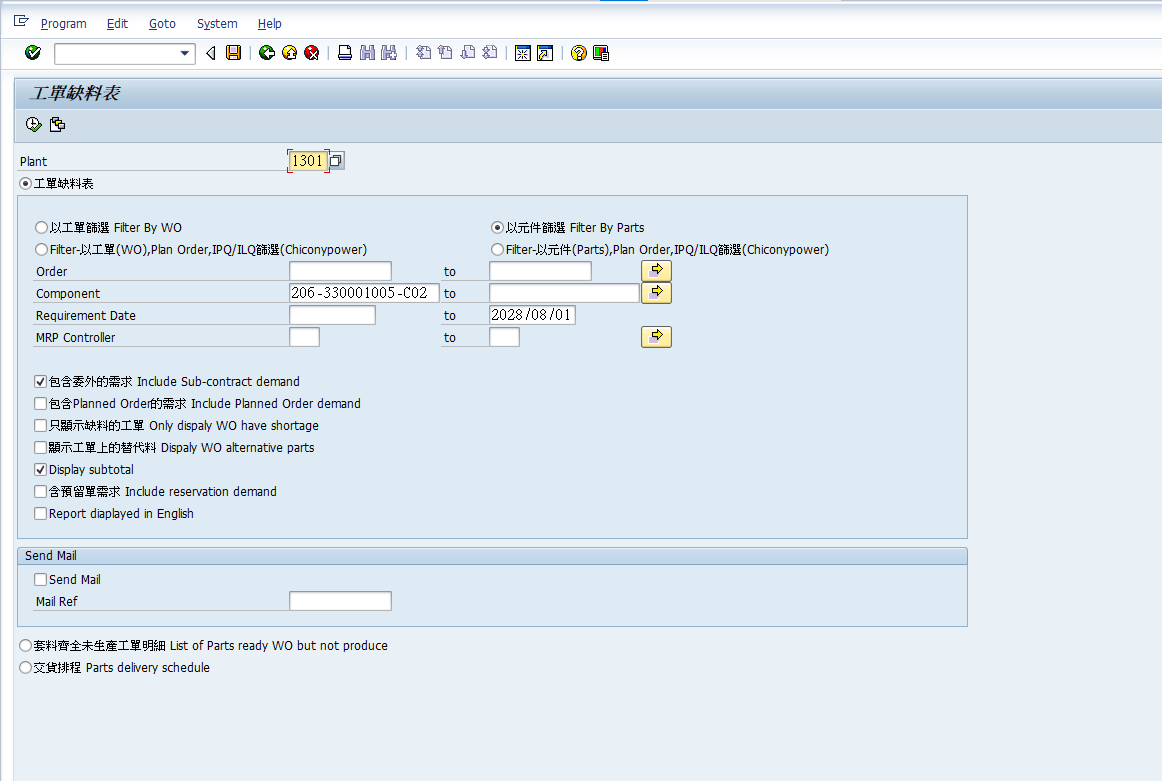This screenshot has height=781, width=1162.
Task: Enable Include Planned Order demand checkbox
Action: coord(41,404)
